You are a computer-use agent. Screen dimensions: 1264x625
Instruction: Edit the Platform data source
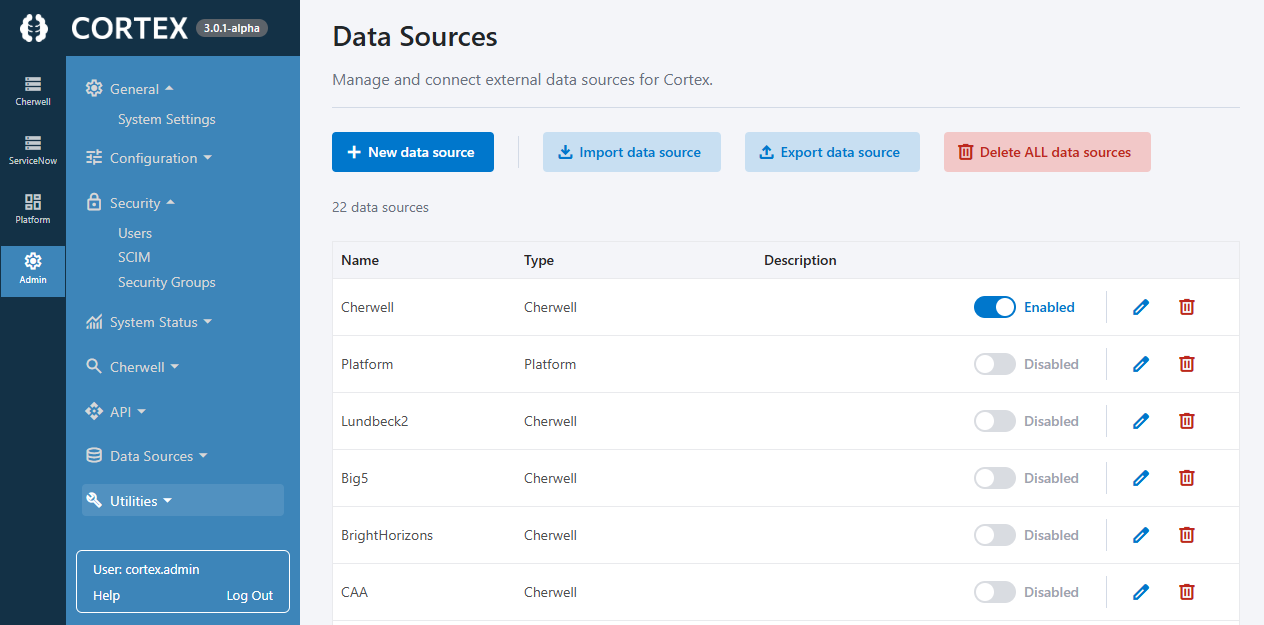coord(1141,364)
